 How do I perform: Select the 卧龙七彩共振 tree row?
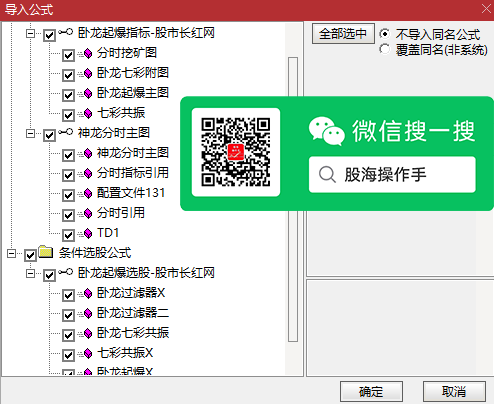pos(133,333)
